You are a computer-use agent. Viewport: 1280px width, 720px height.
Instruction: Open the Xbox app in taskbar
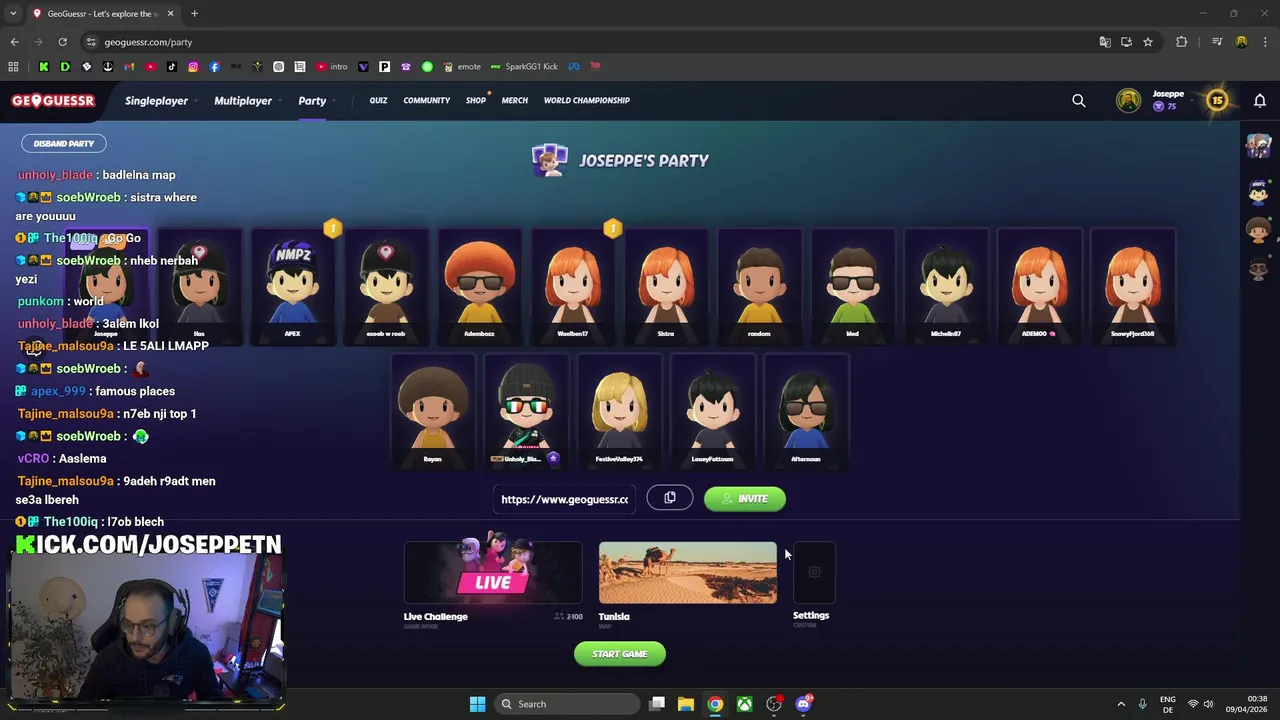click(745, 704)
